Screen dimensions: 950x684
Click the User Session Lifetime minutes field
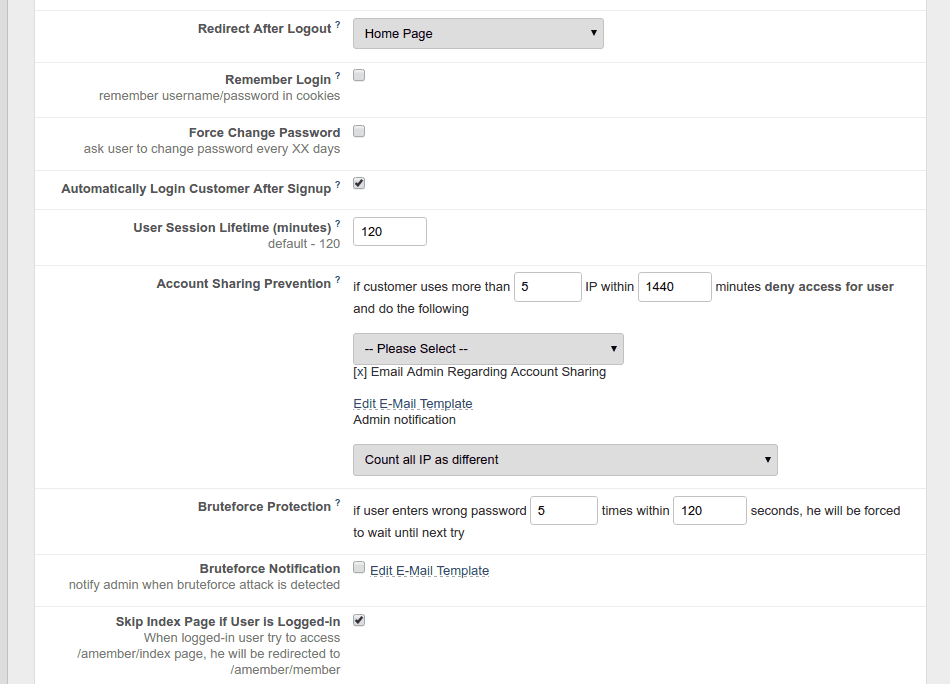[390, 231]
